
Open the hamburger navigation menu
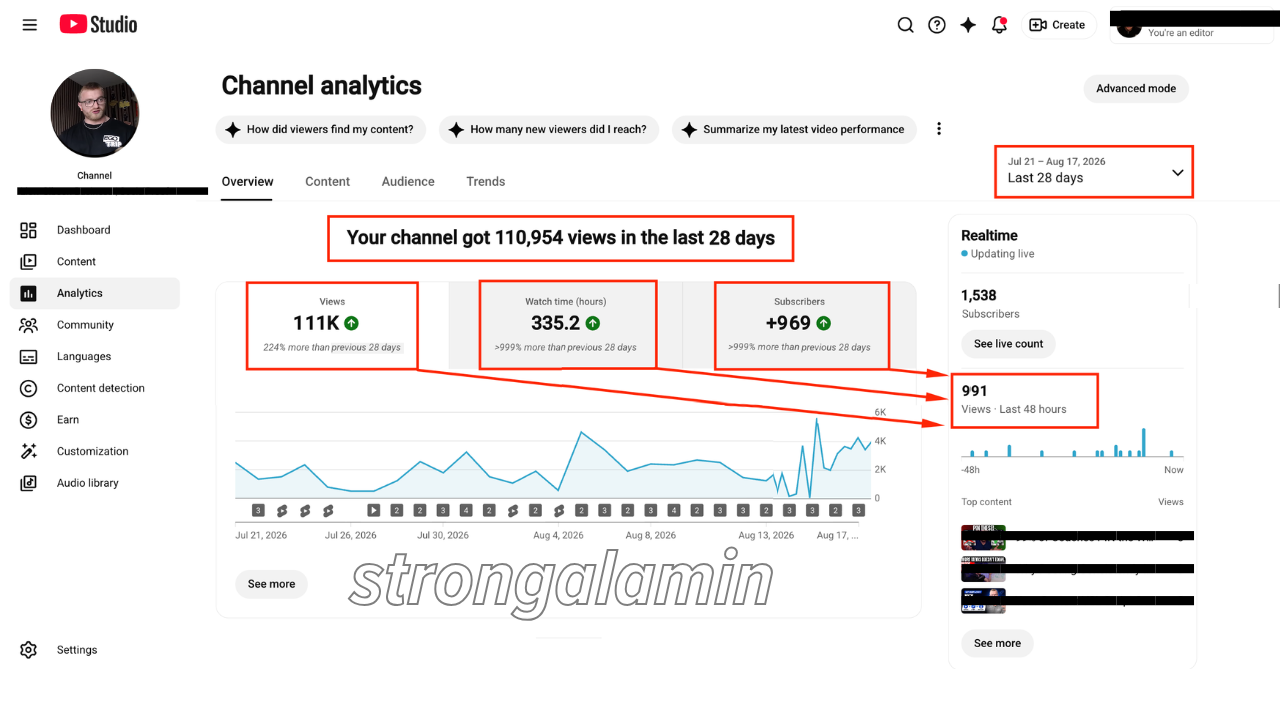click(x=30, y=25)
